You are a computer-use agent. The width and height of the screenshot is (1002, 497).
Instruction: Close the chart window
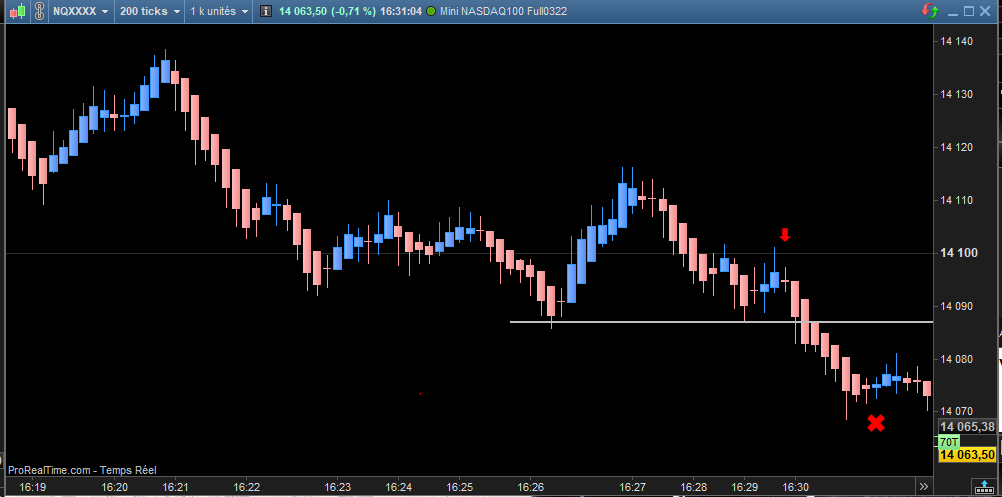(x=986, y=11)
